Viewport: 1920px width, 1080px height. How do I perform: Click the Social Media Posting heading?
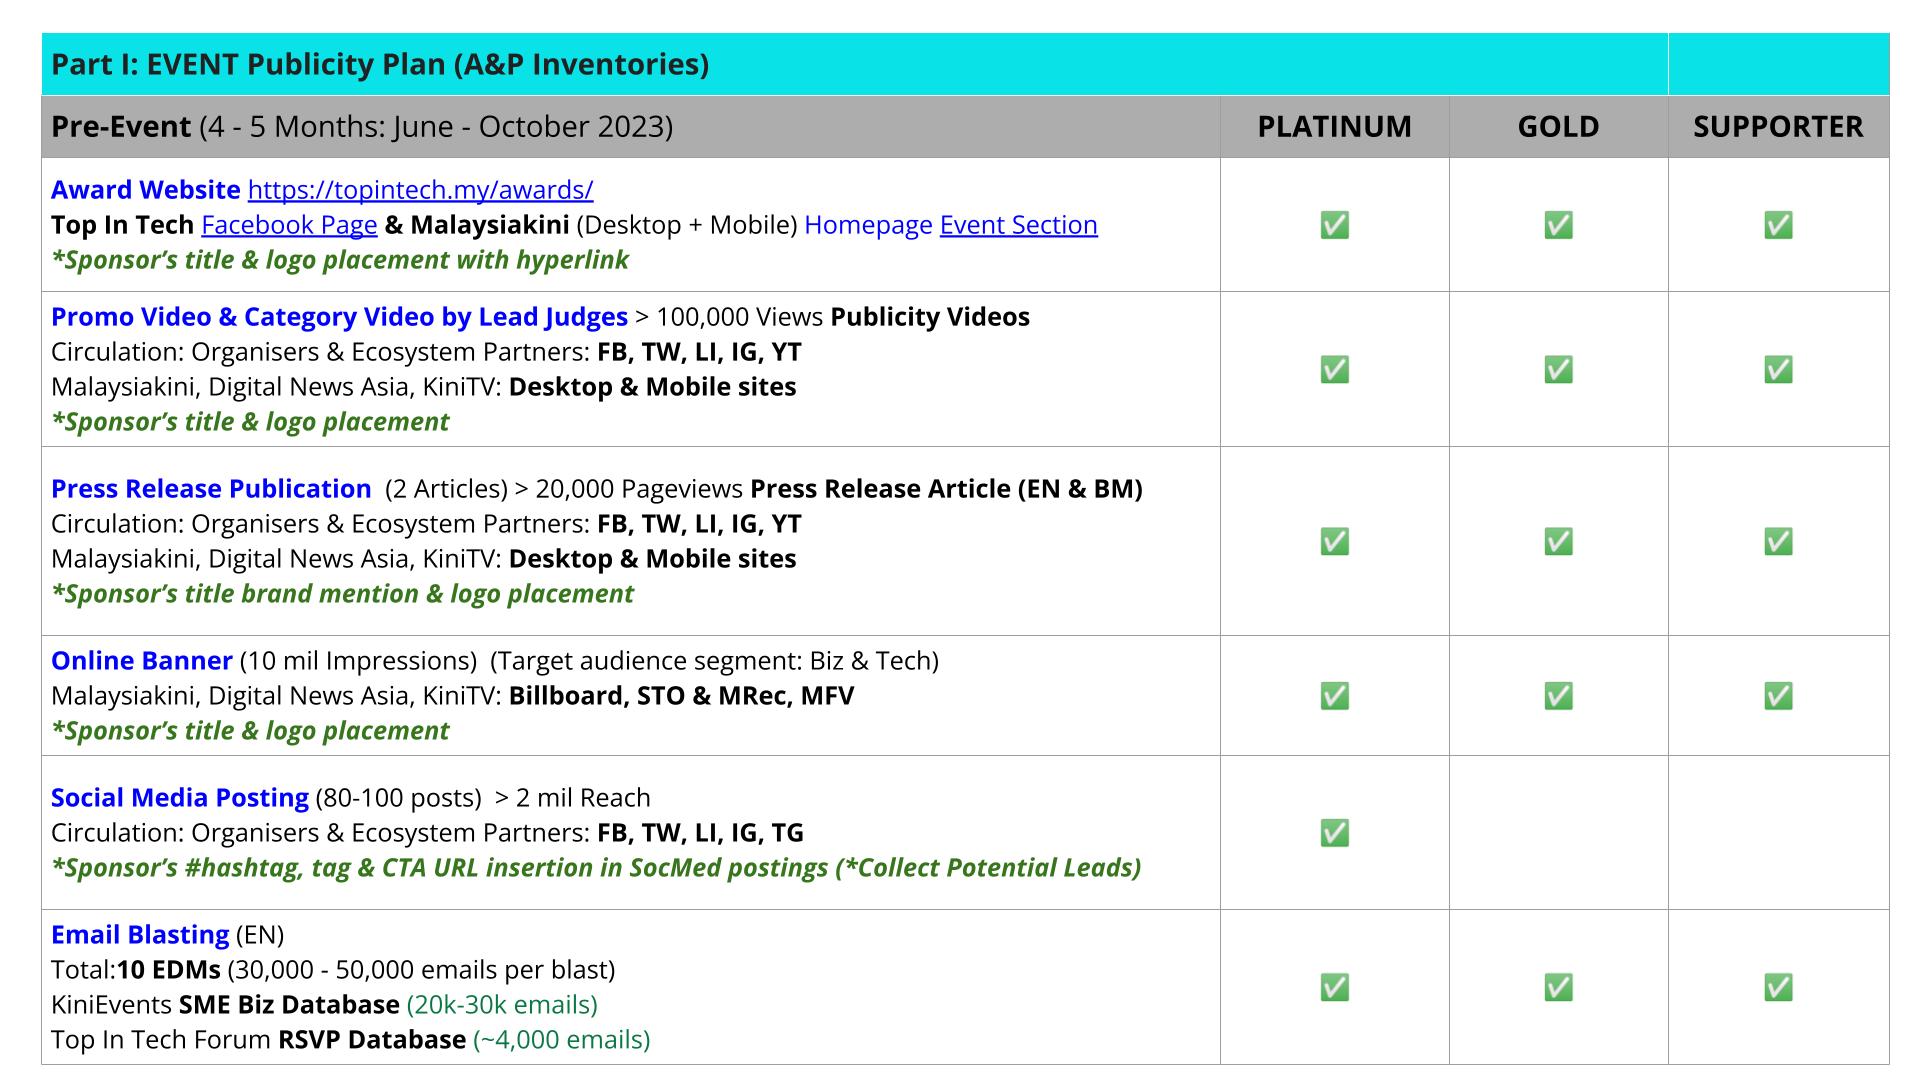click(180, 798)
